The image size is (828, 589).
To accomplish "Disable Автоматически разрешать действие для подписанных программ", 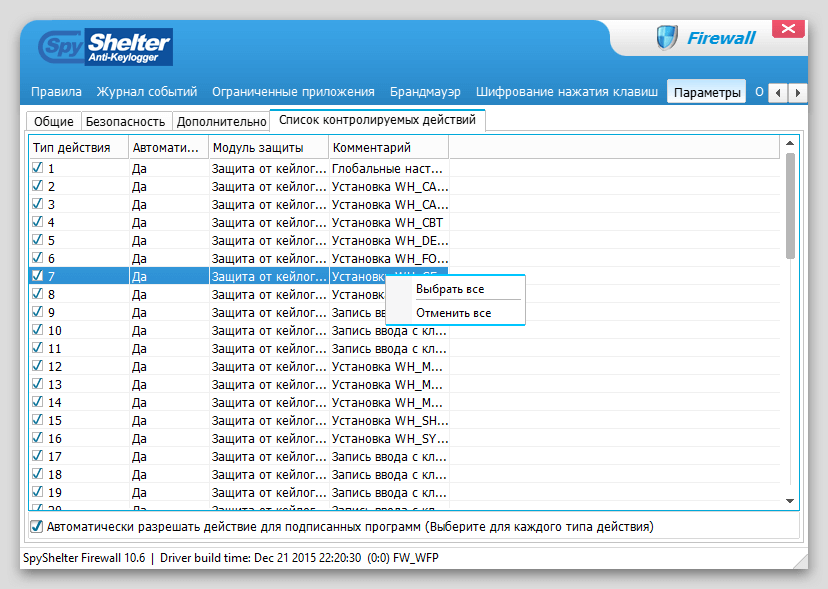I will click(36, 526).
